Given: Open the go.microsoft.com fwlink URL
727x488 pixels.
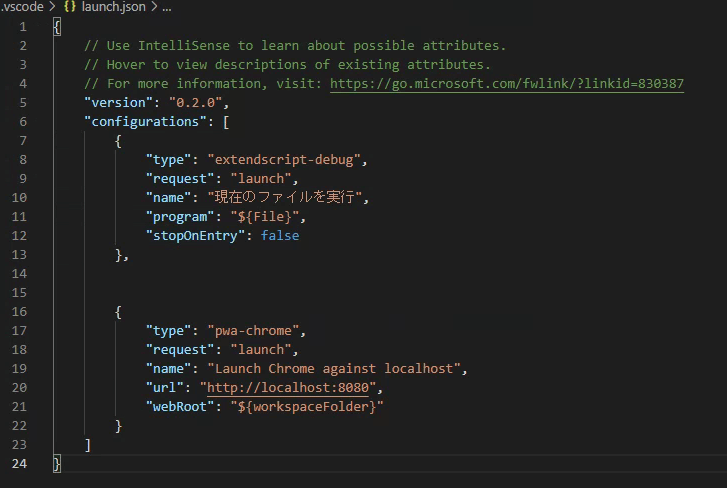Looking at the screenshot, I should tap(507, 84).
